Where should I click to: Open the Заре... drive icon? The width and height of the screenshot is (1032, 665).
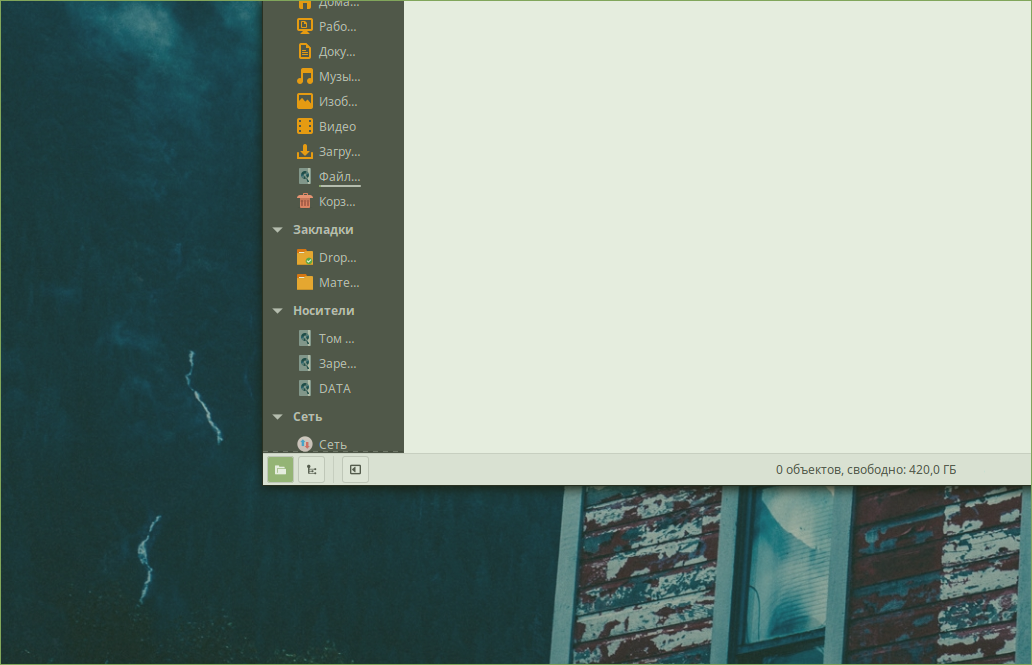pyautogui.click(x=305, y=363)
